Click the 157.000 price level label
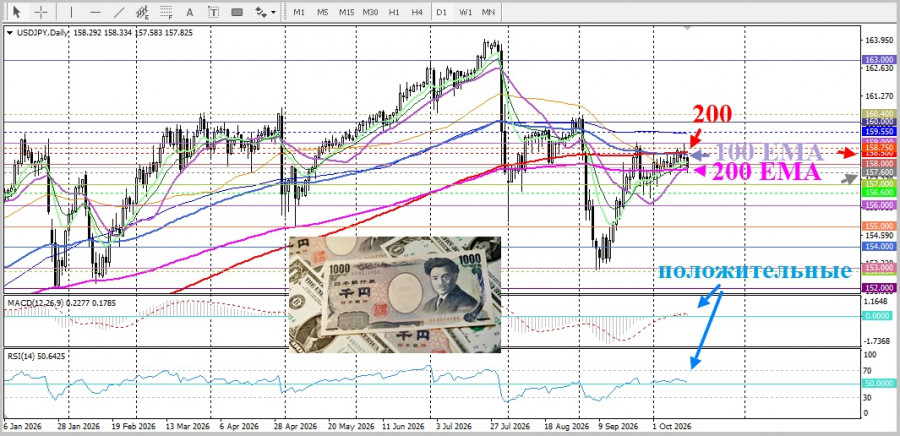 tap(878, 184)
